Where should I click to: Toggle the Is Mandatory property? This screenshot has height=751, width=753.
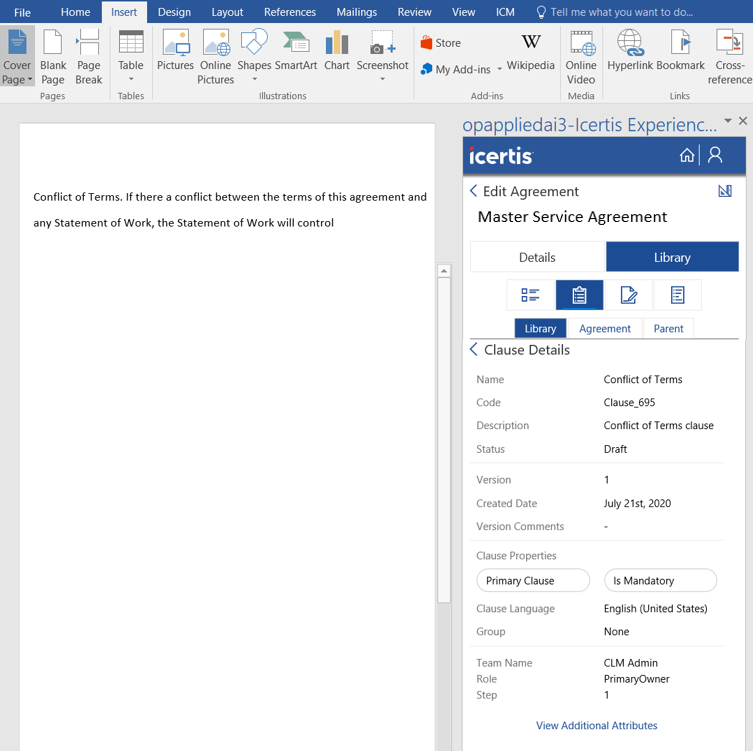coord(660,580)
